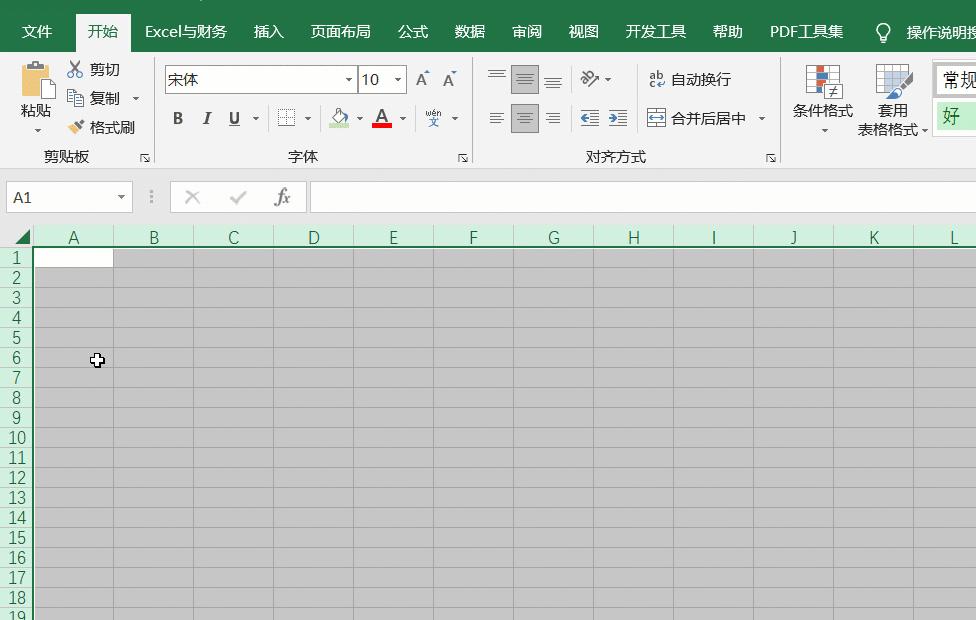
Task: Open the 视图 ribbon tab
Action: (x=583, y=31)
